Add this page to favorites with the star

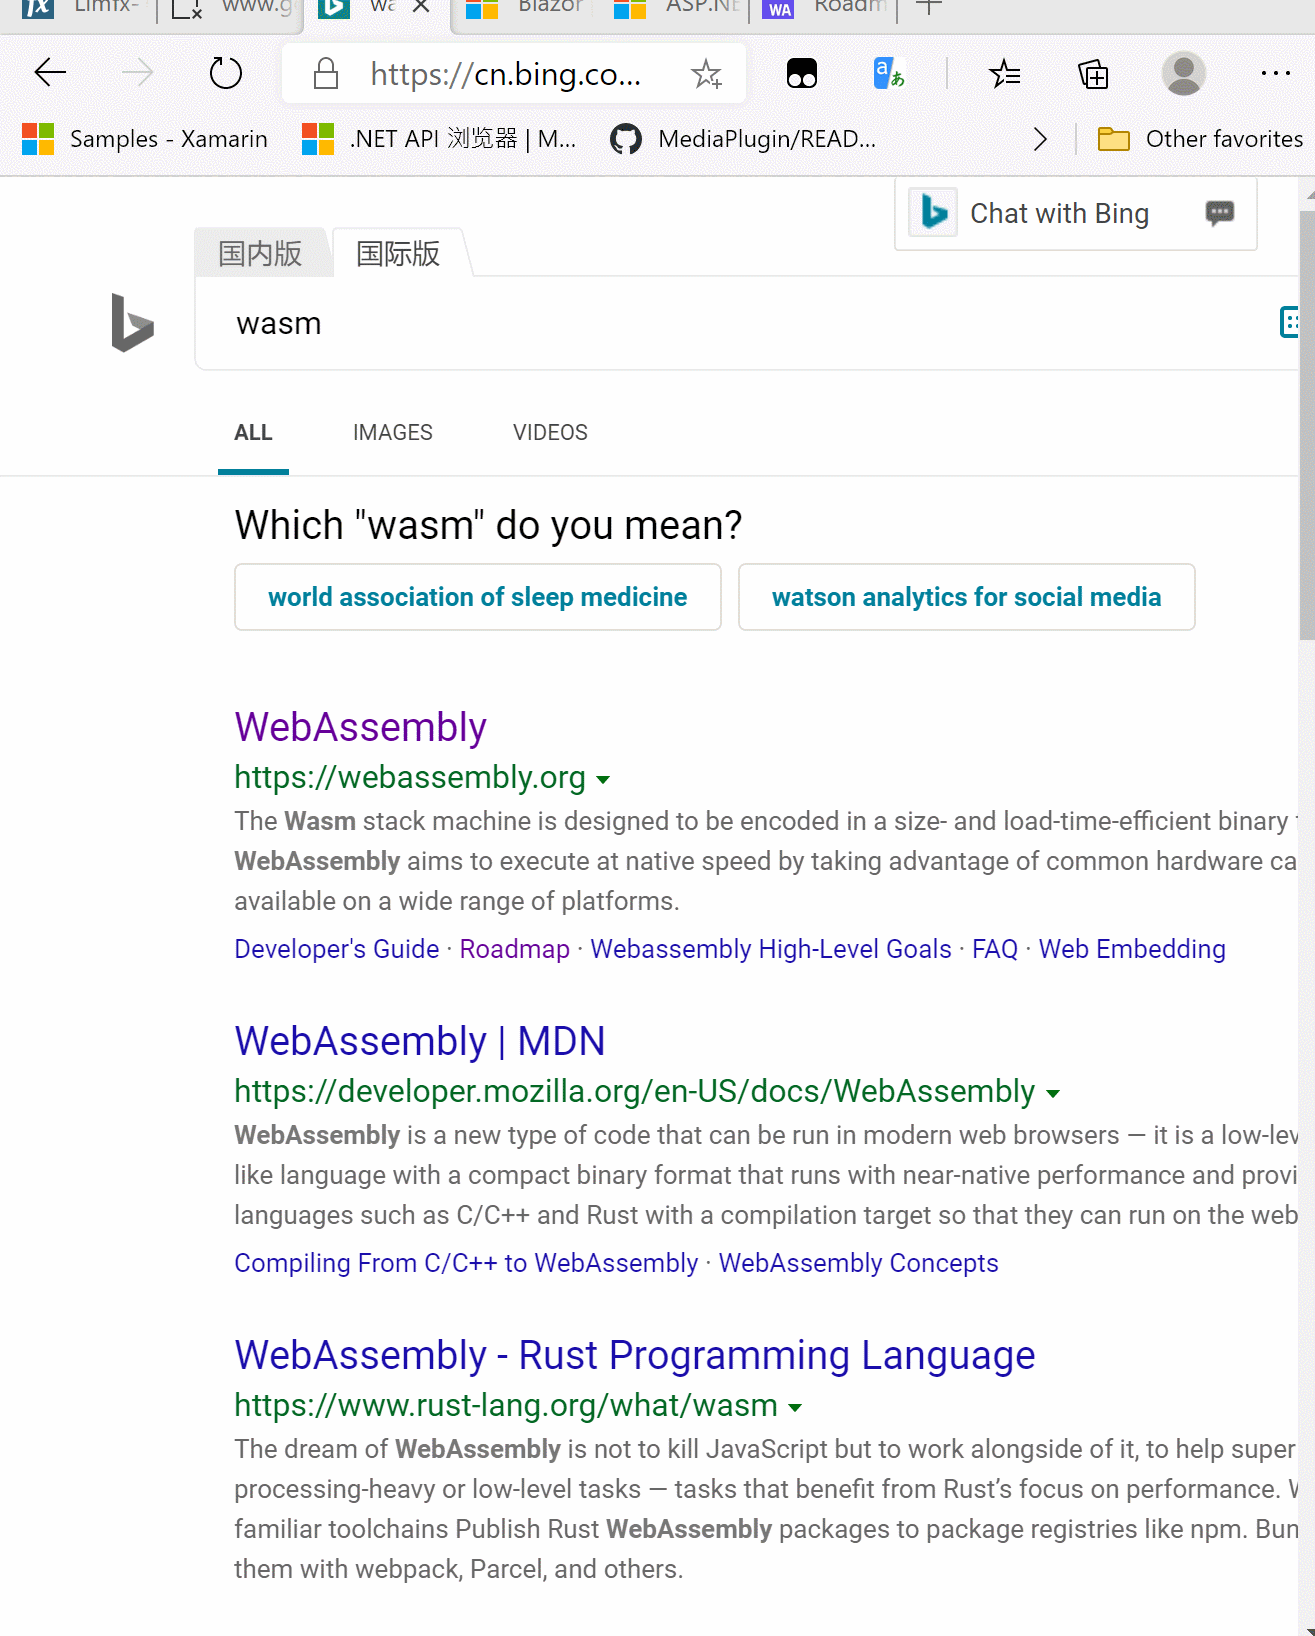[707, 73]
